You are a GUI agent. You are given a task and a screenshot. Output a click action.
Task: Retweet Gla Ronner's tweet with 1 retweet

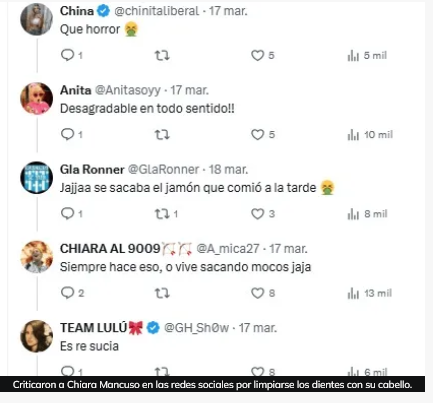[166, 214]
